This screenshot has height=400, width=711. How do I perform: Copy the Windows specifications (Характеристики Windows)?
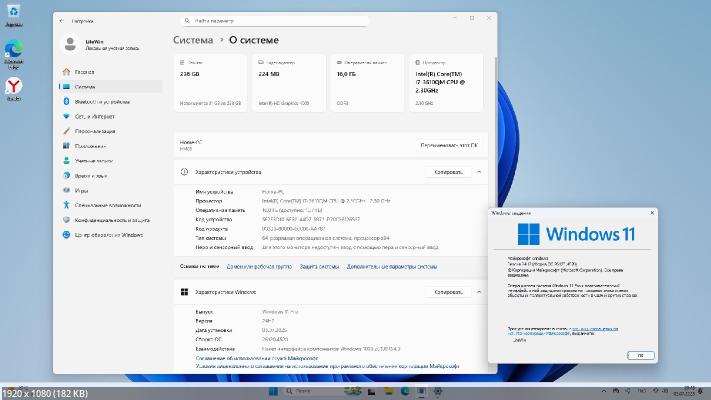point(448,292)
